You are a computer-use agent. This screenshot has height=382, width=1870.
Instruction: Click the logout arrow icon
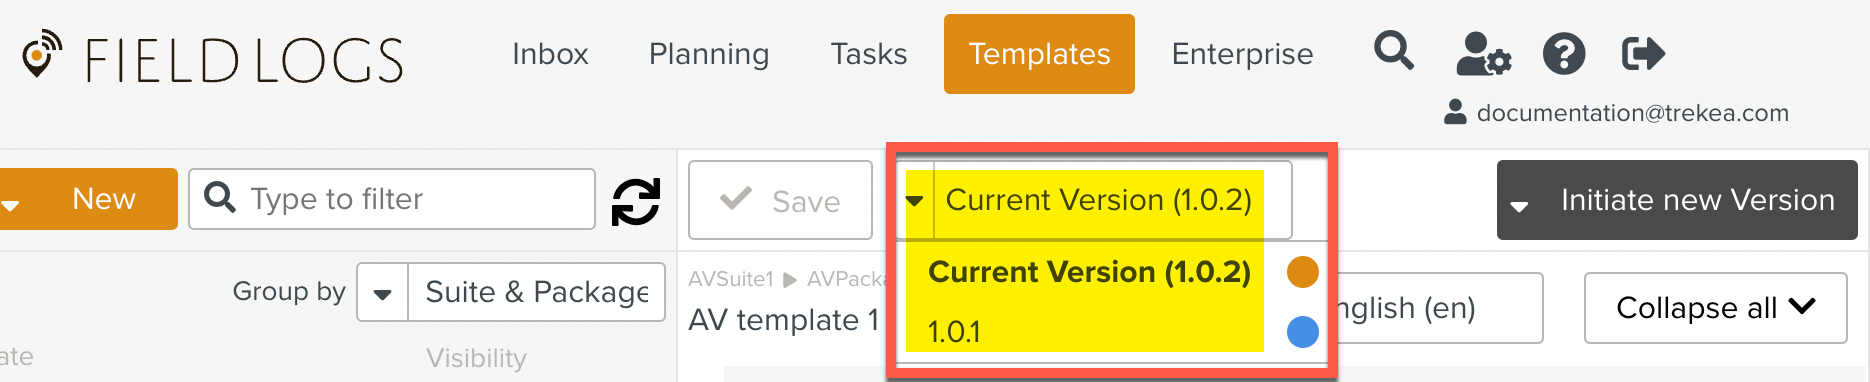[1643, 54]
